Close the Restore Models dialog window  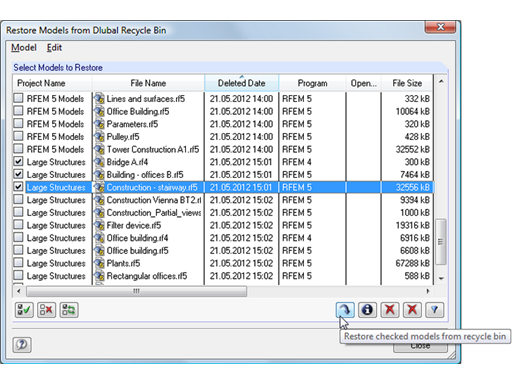click(440, 27)
